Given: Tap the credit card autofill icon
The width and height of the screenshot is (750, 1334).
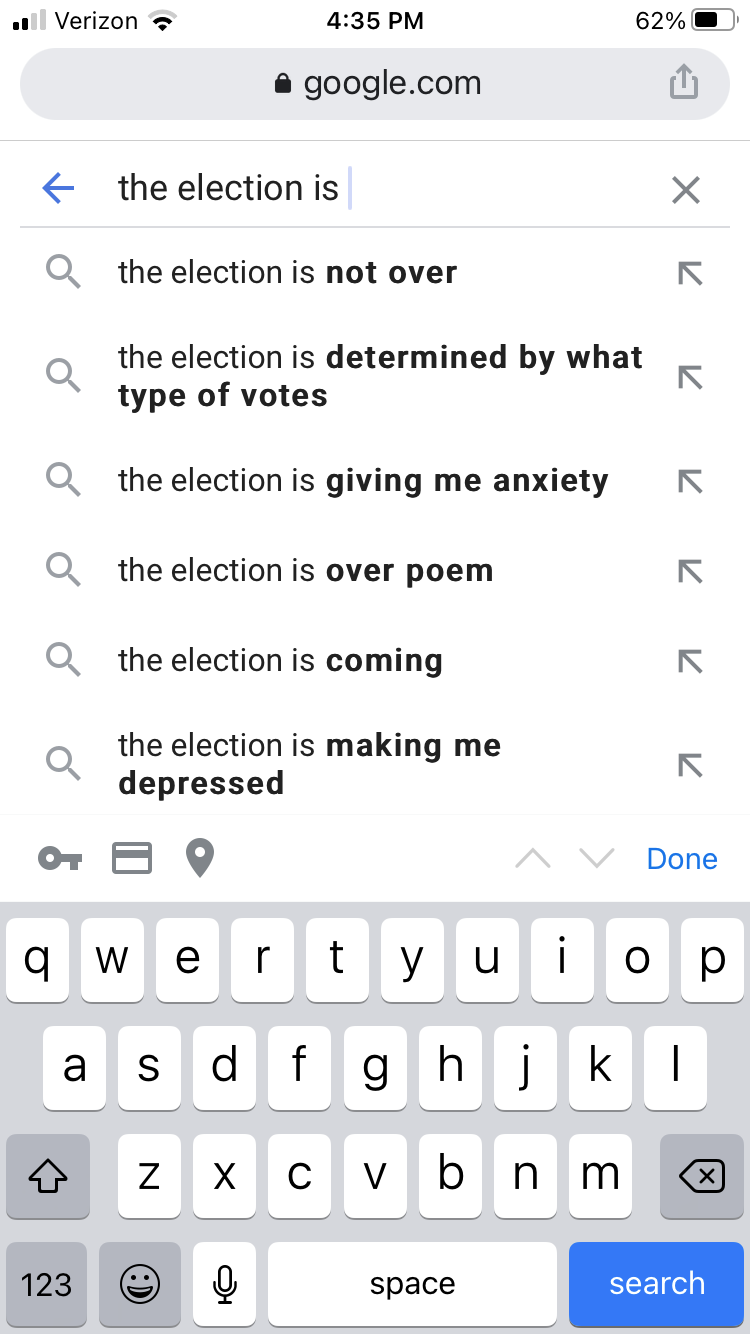Looking at the screenshot, I should click(x=132, y=858).
